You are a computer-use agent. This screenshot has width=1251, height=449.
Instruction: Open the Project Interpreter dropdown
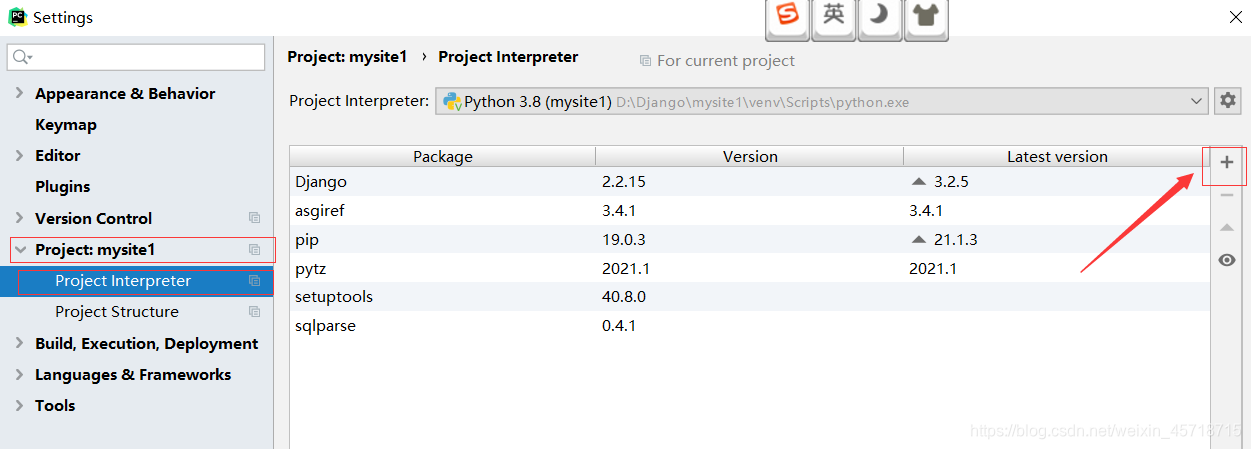pos(1198,101)
